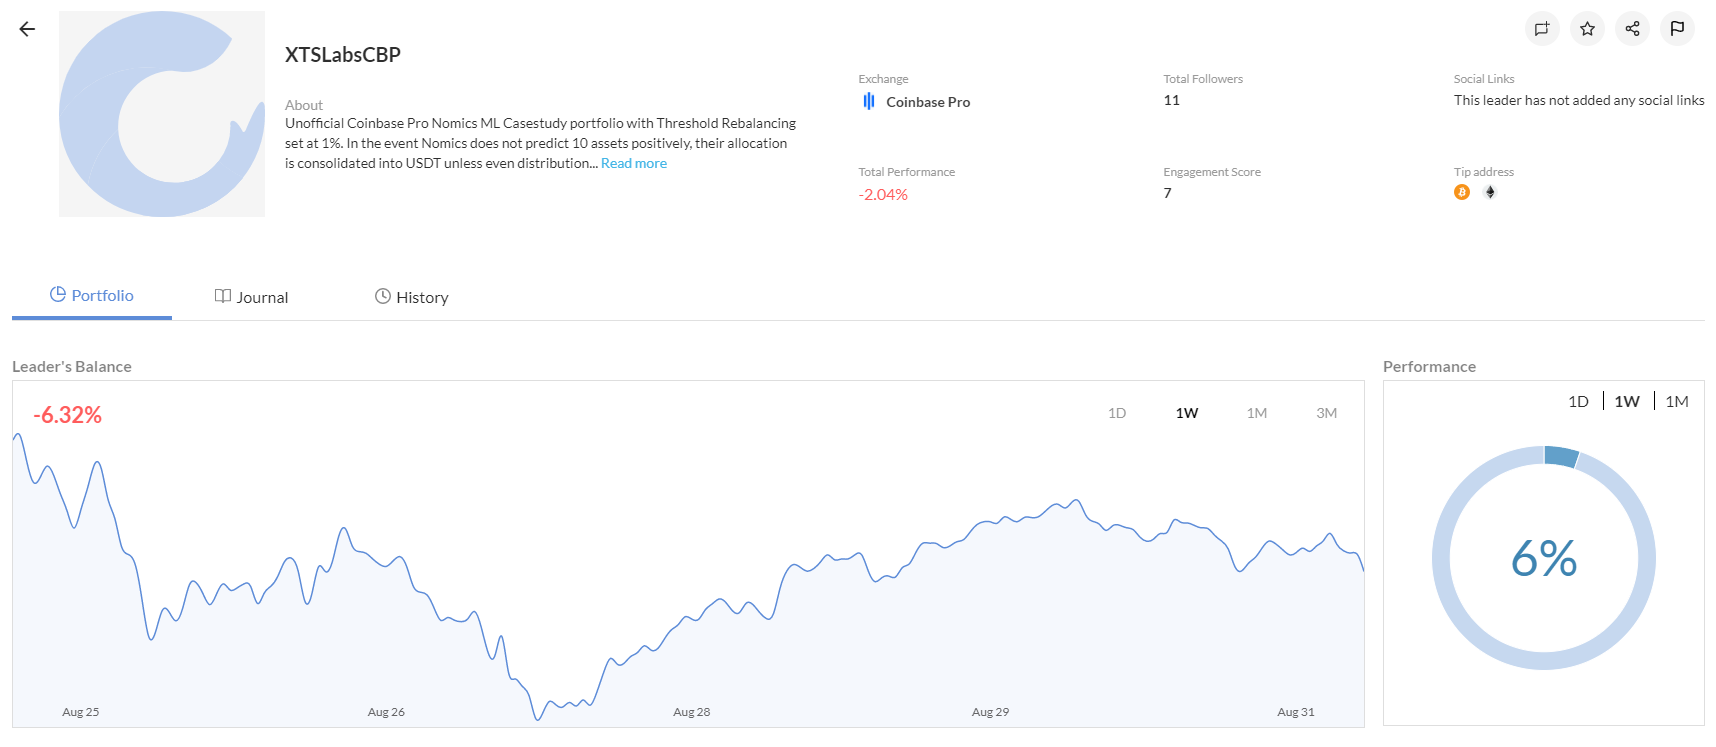Report leader using the flag icon
The image size is (1716, 747).
point(1677,29)
